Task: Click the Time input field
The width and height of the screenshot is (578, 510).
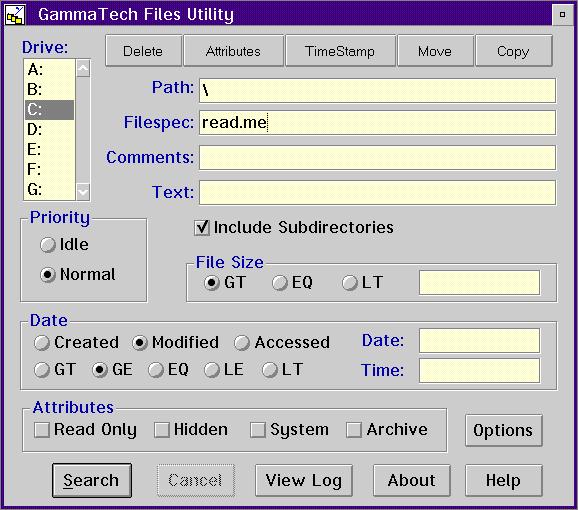Action: tap(480, 370)
